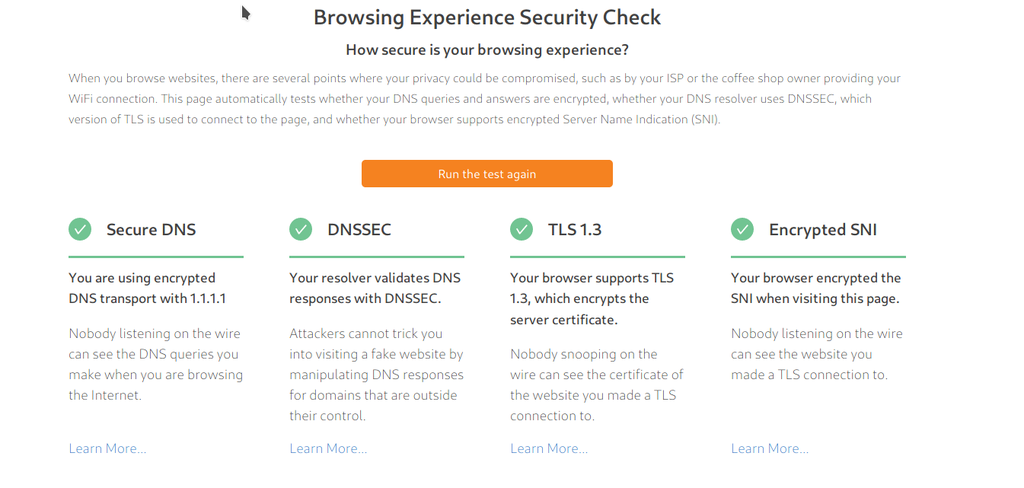Click the Browsing Experience Security Check title
The height and width of the screenshot is (488, 1024).
[x=487, y=17]
